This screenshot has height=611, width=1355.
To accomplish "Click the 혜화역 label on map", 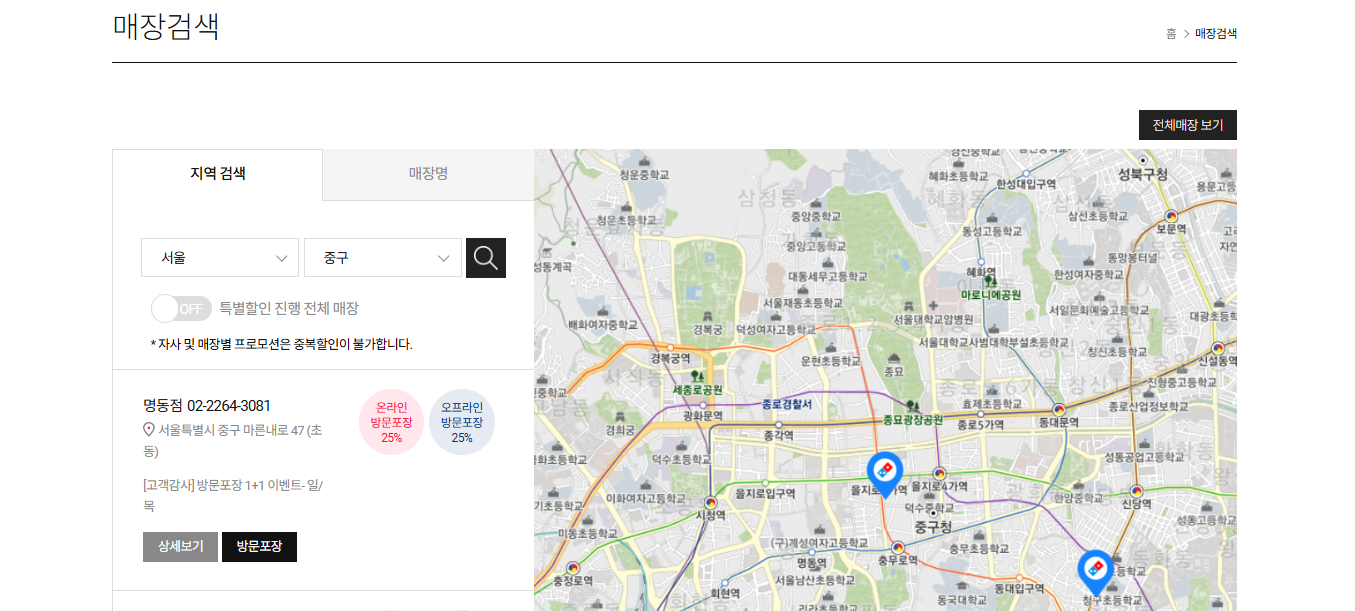I will coord(981,271).
